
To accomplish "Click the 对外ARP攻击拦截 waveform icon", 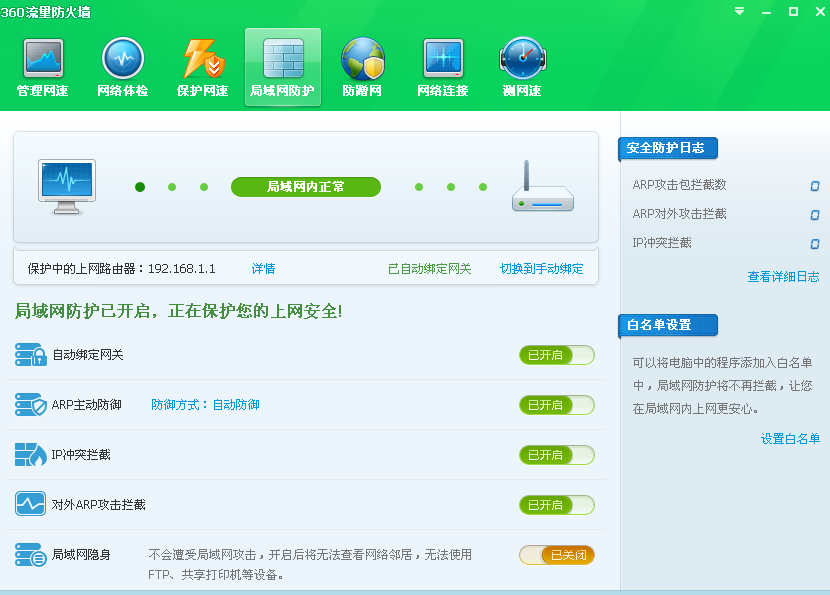I will click(31, 504).
